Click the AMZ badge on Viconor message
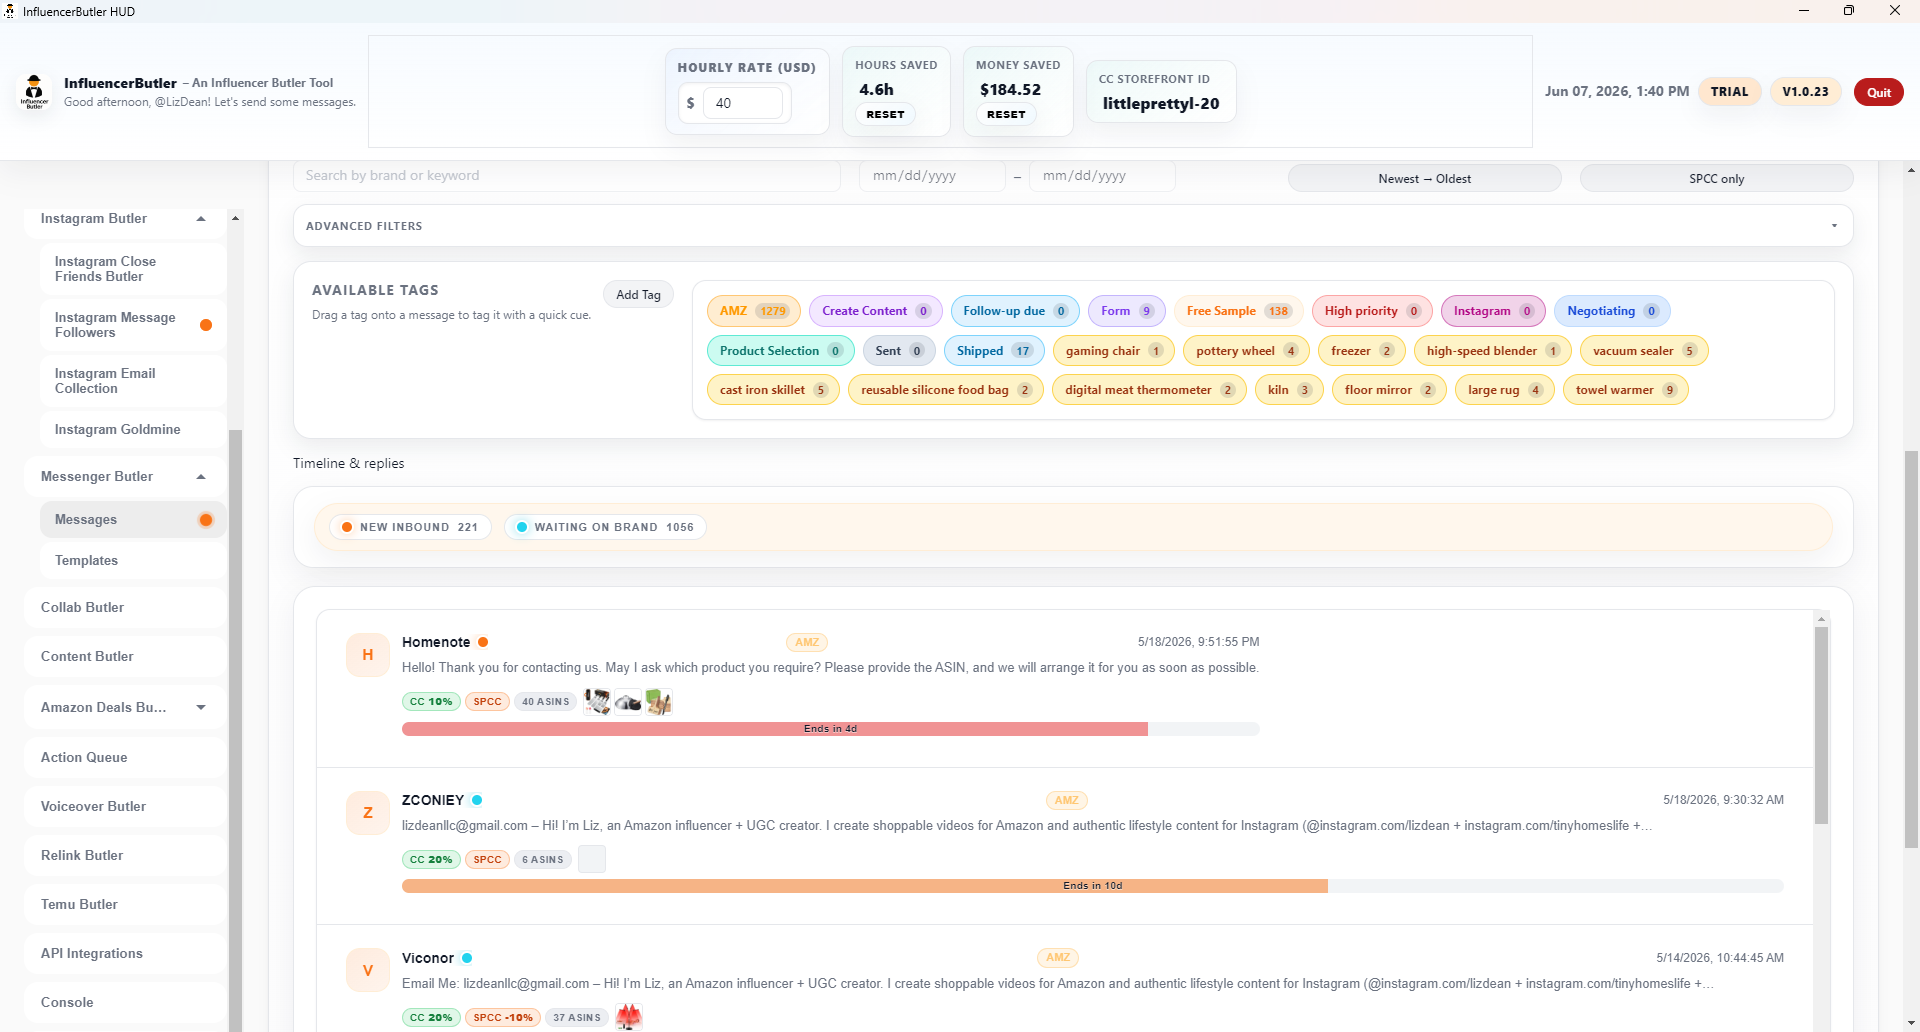The image size is (1920, 1032). [1058, 958]
